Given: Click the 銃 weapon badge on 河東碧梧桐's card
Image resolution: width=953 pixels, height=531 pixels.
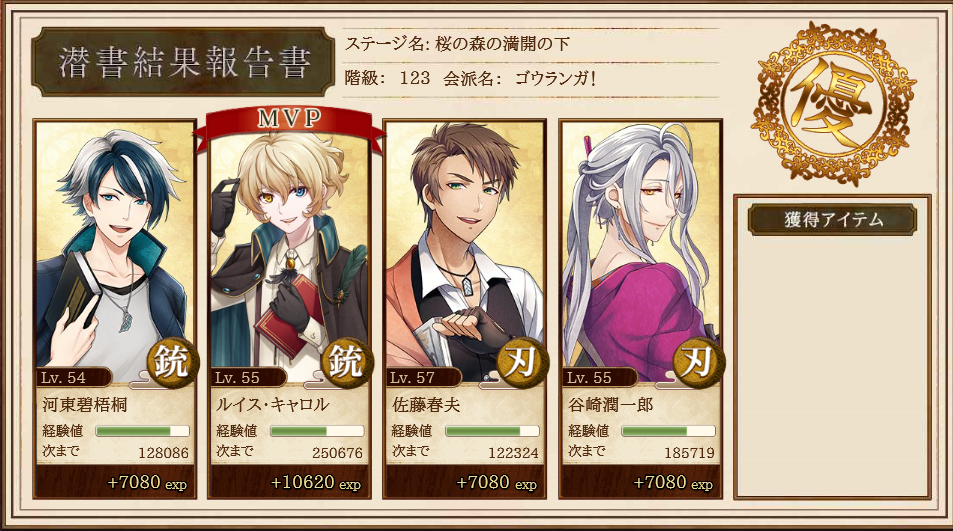Looking at the screenshot, I should [x=172, y=363].
